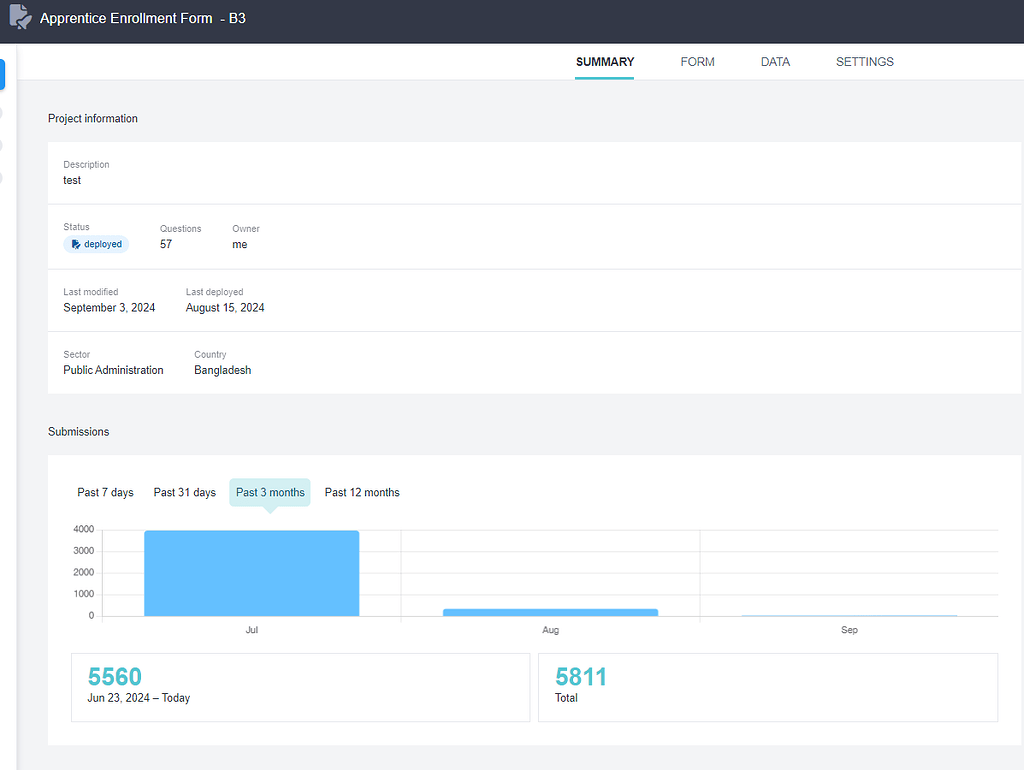
Task: Select the Past 3 months range button
Action: 270,492
